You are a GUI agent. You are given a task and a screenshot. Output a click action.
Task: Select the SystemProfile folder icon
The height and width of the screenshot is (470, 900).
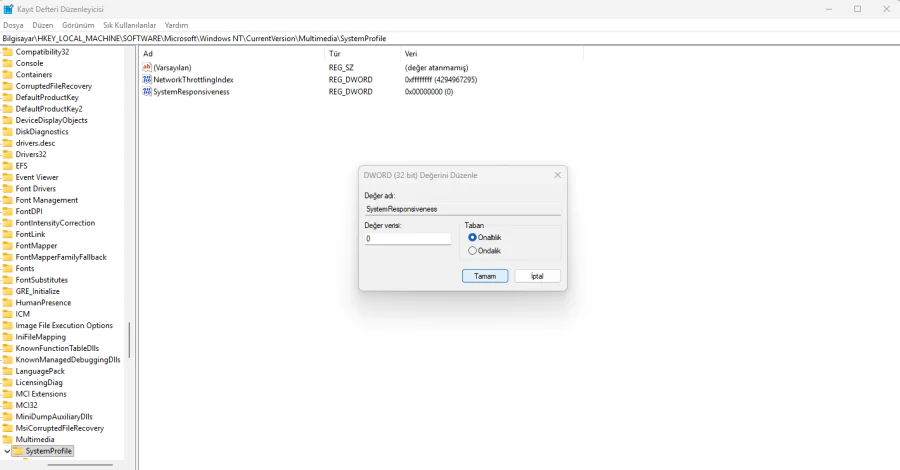(18, 451)
